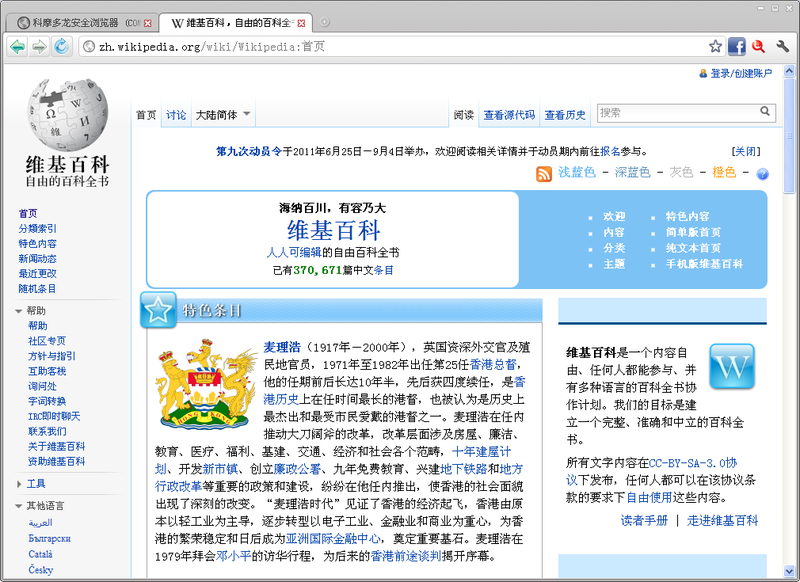Open 新闻动态 in the sidebar

point(37,259)
